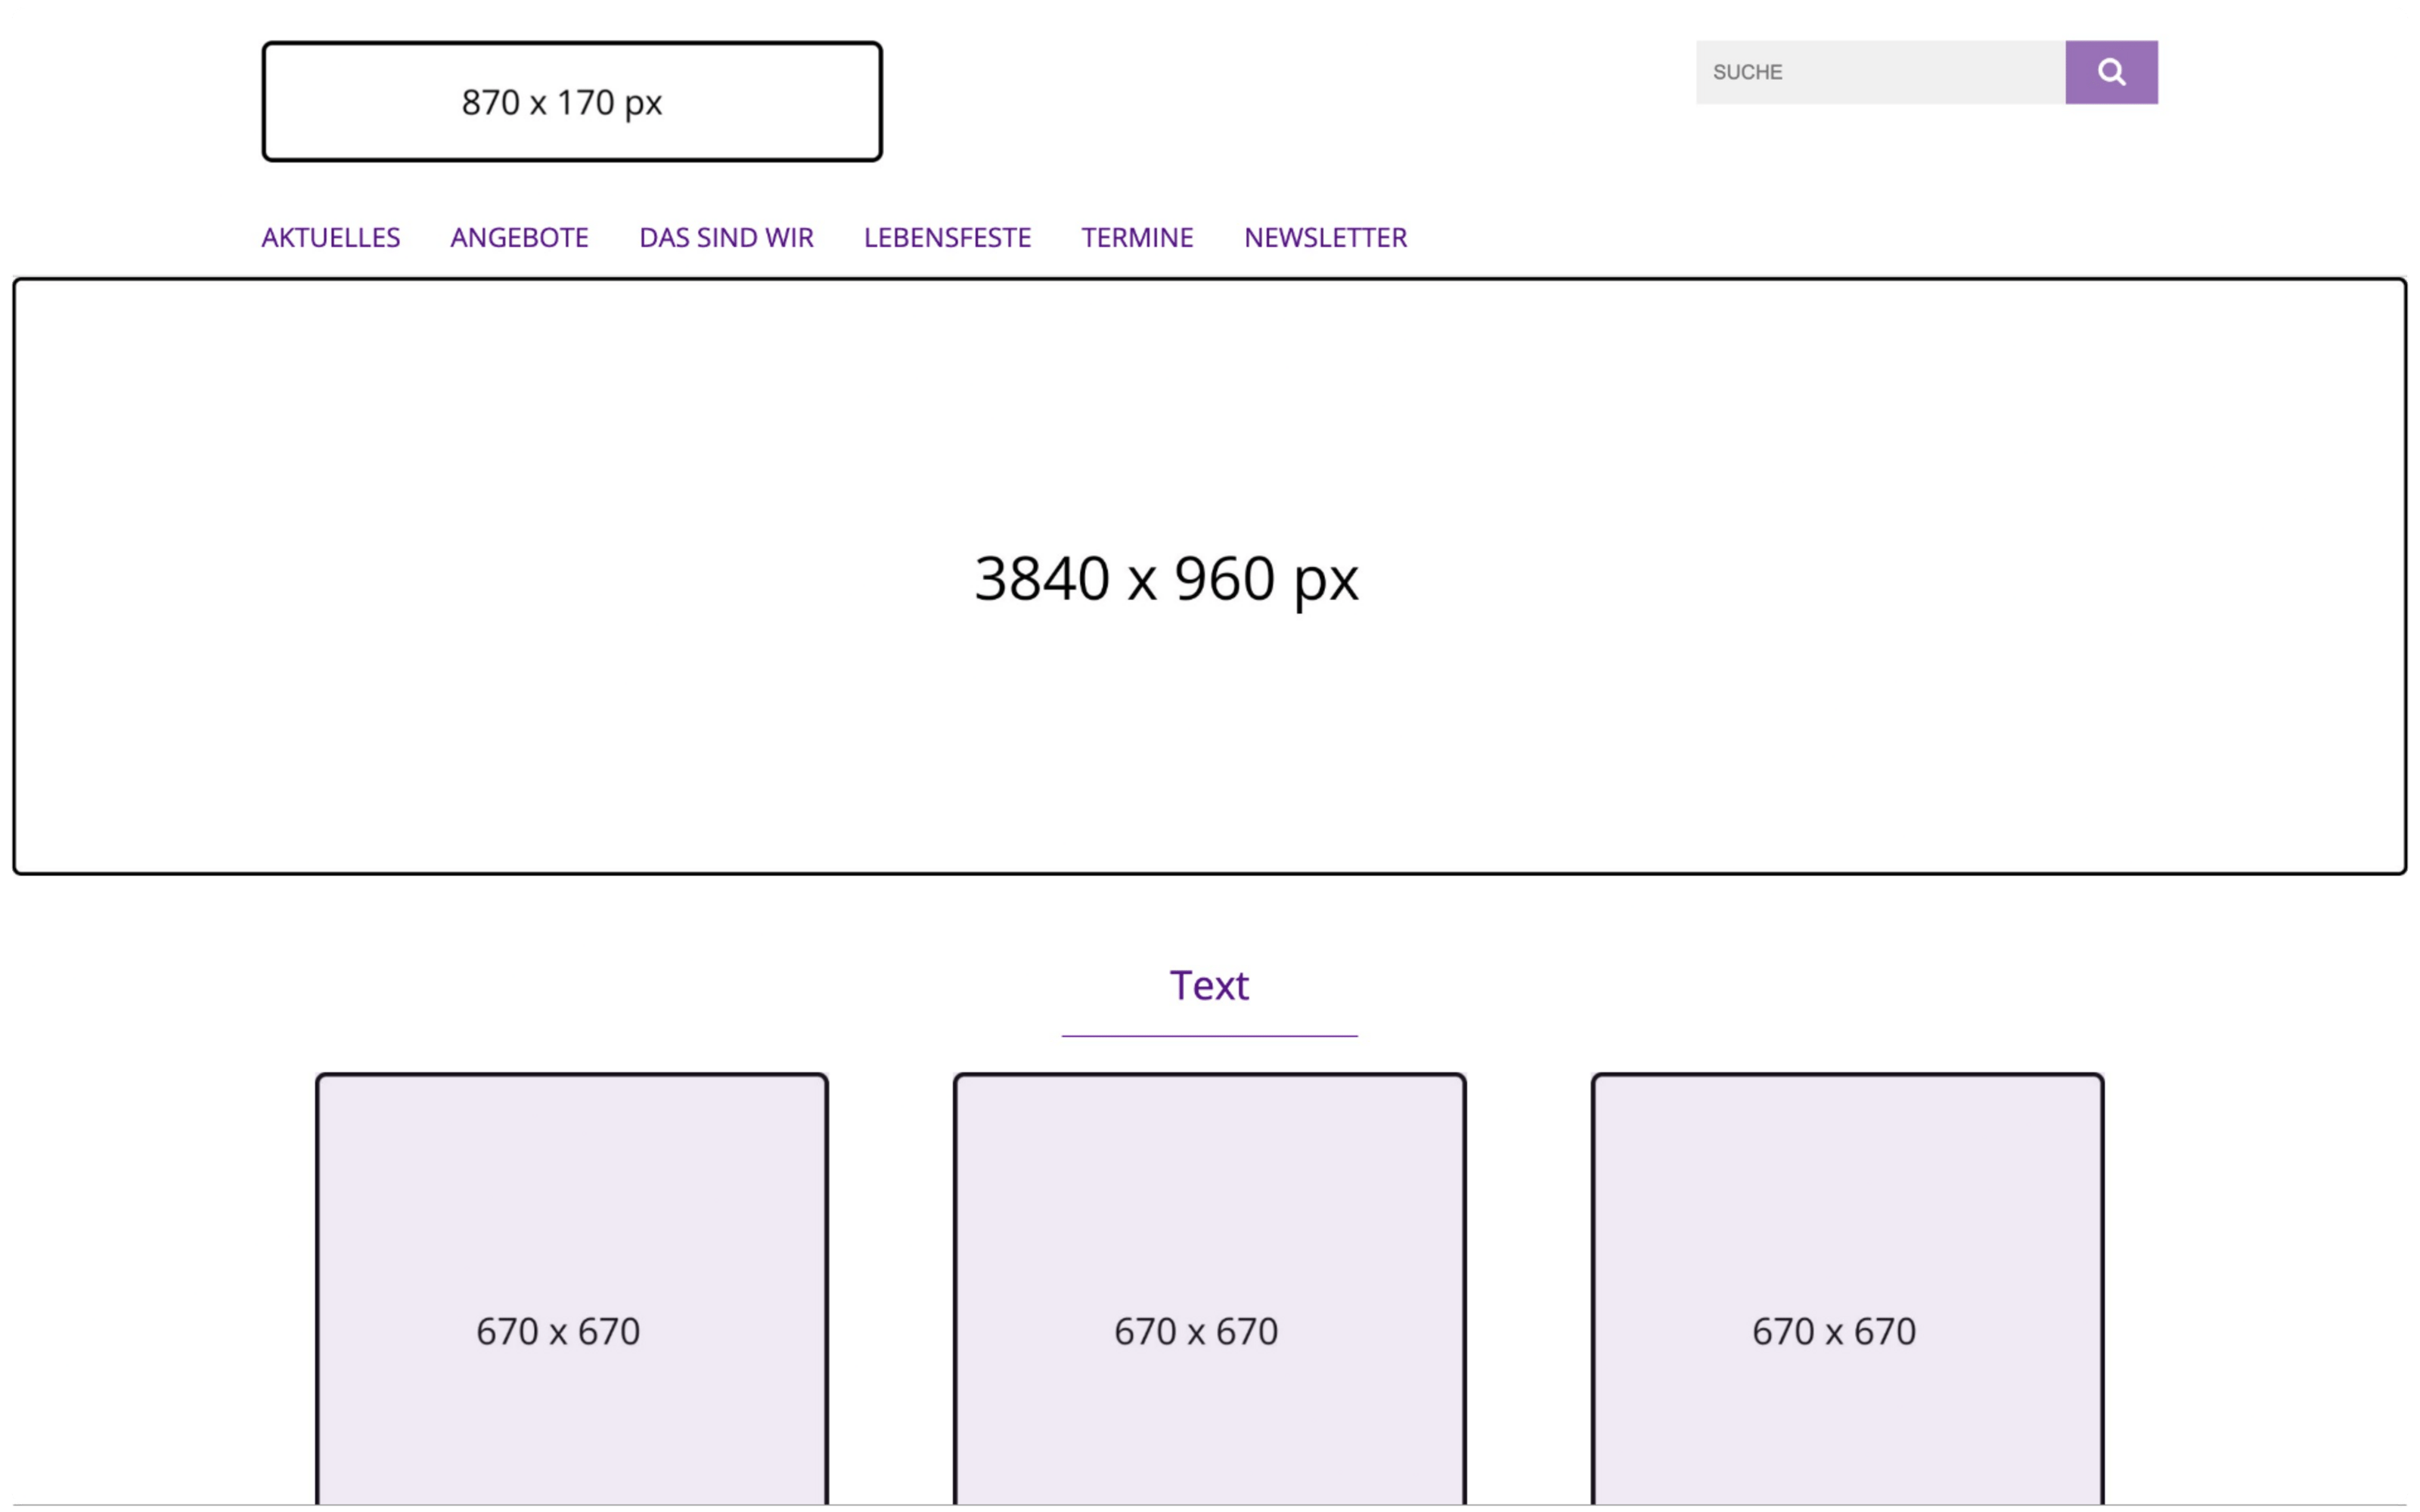Open the right 670 x 670 tile

click(1848, 1289)
